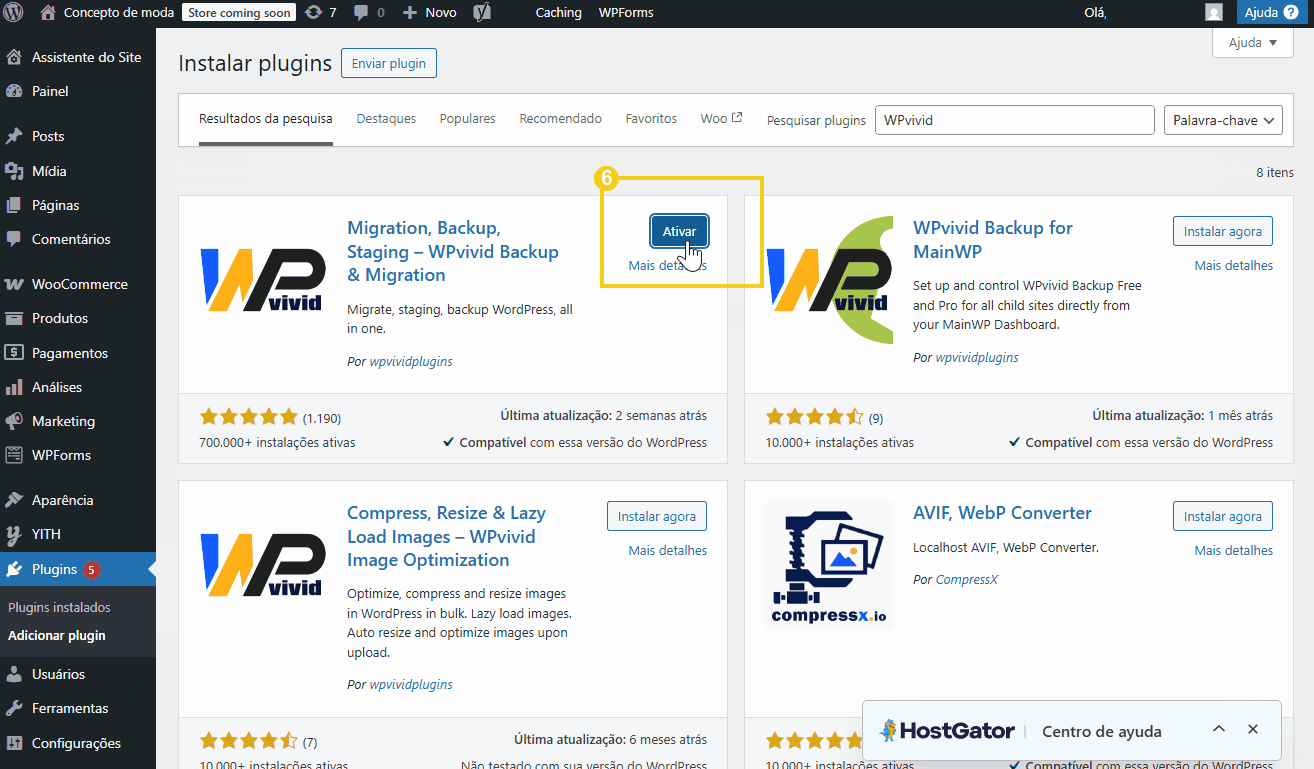Open Assistente do Site in sidebar

[78, 57]
